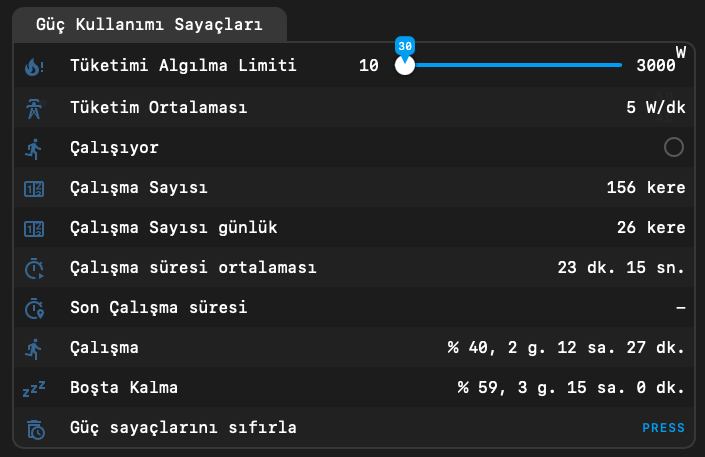Viewport: 705px width, 457px height.
Task: Click PRESS to reset power counters
Action: click(x=663, y=428)
